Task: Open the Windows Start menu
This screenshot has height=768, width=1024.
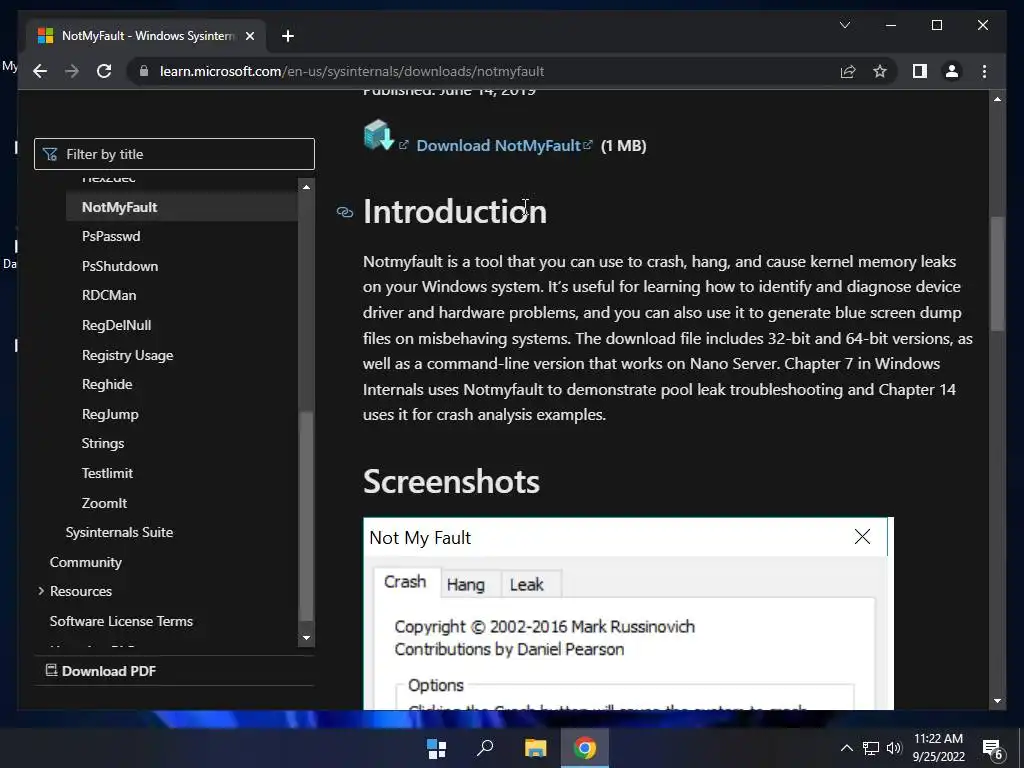Action: click(x=436, y=748)
